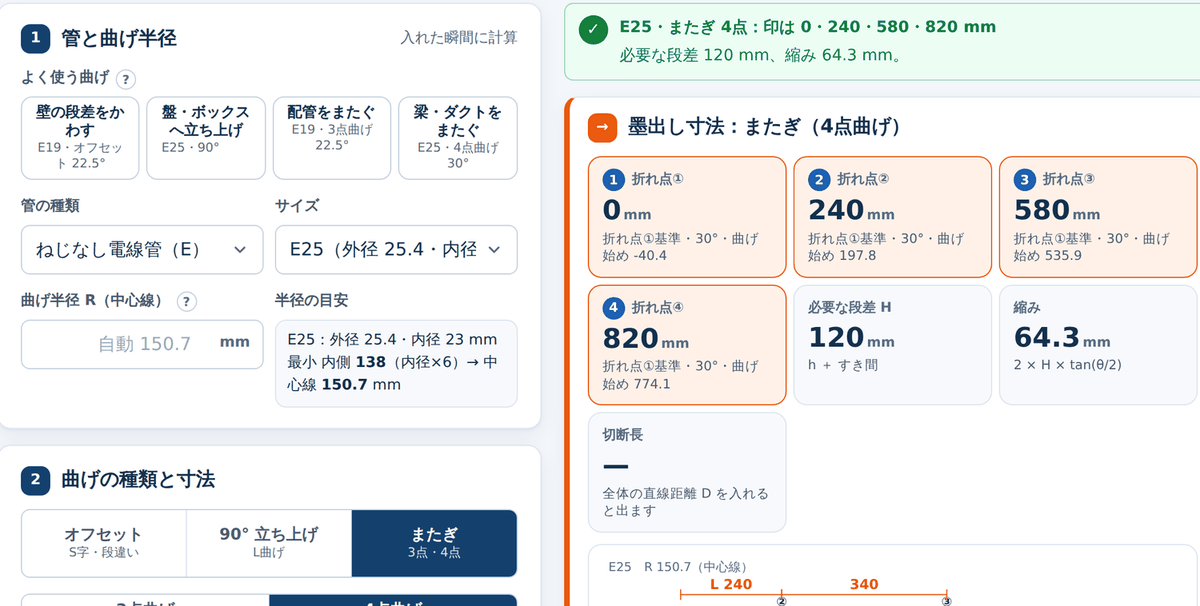This screenshot has height=606, width=1200.
Task: Click help icon beside よく使う曲げ
Action: pyautogui.click(x=126, y=79)
